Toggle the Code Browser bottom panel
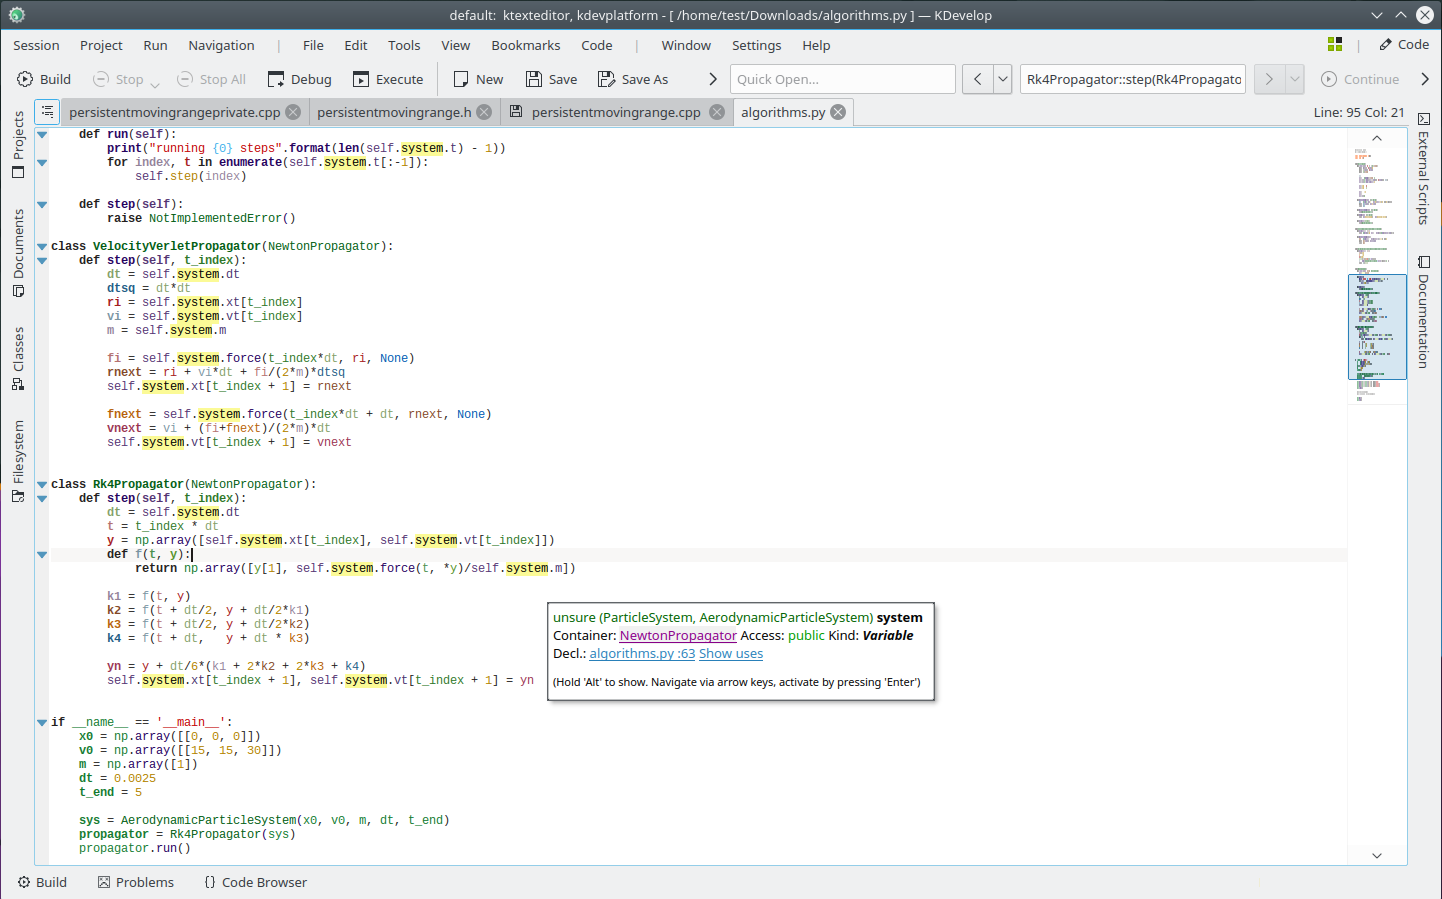 point(255,882)
